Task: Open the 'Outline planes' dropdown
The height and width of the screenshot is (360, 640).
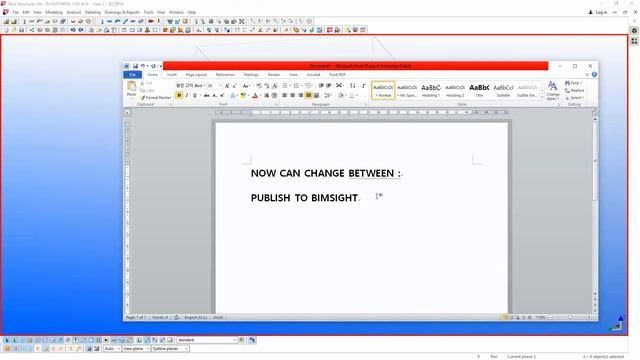Action: (x=170, y=349)
